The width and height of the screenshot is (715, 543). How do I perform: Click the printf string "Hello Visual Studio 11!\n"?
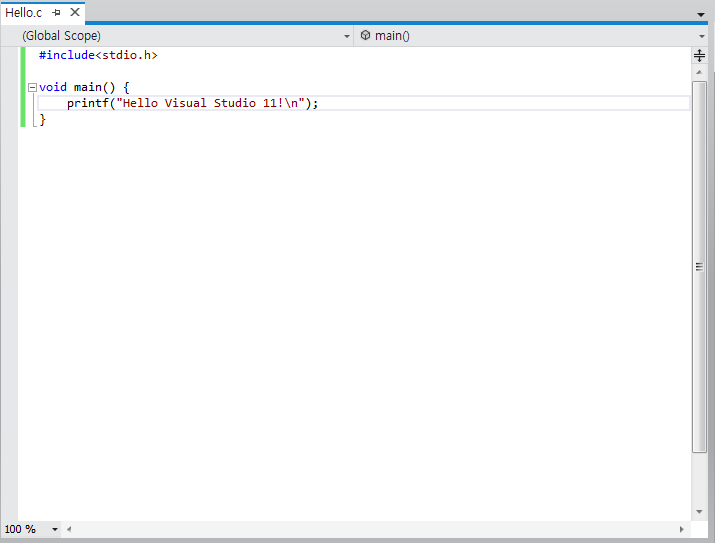coord(210,103)
